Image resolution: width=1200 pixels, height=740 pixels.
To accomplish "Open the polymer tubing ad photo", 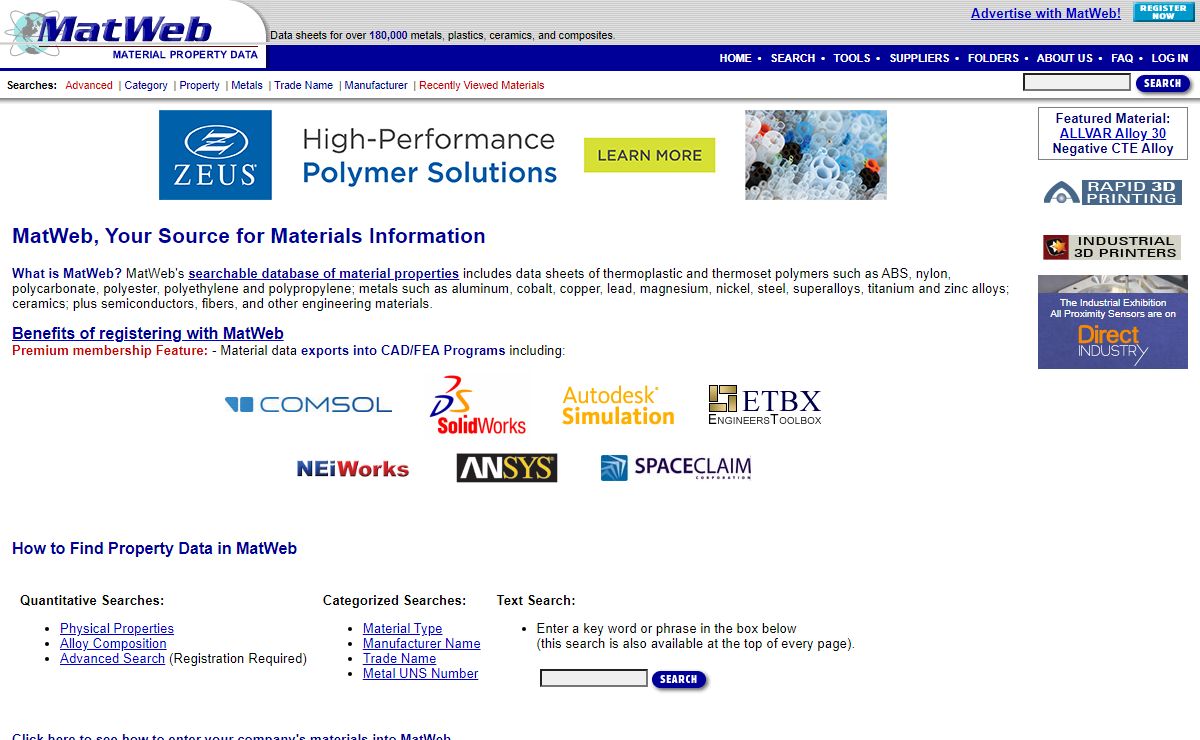I will 816,155.
